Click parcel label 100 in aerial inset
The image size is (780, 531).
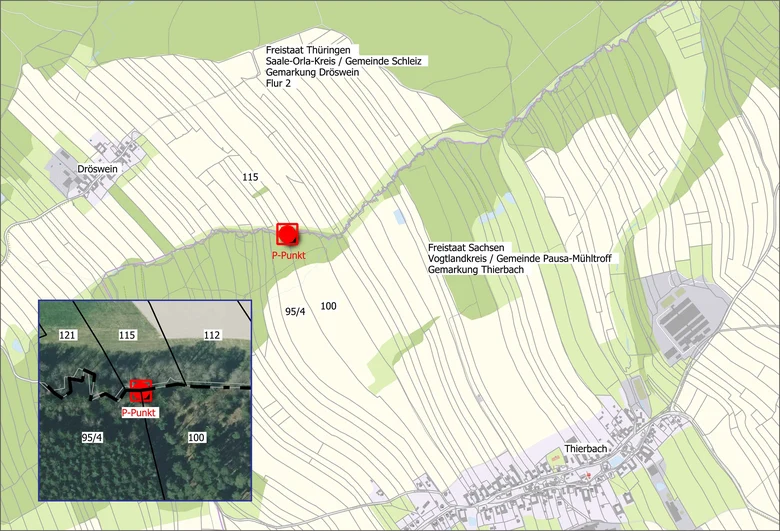coord(196,437)
